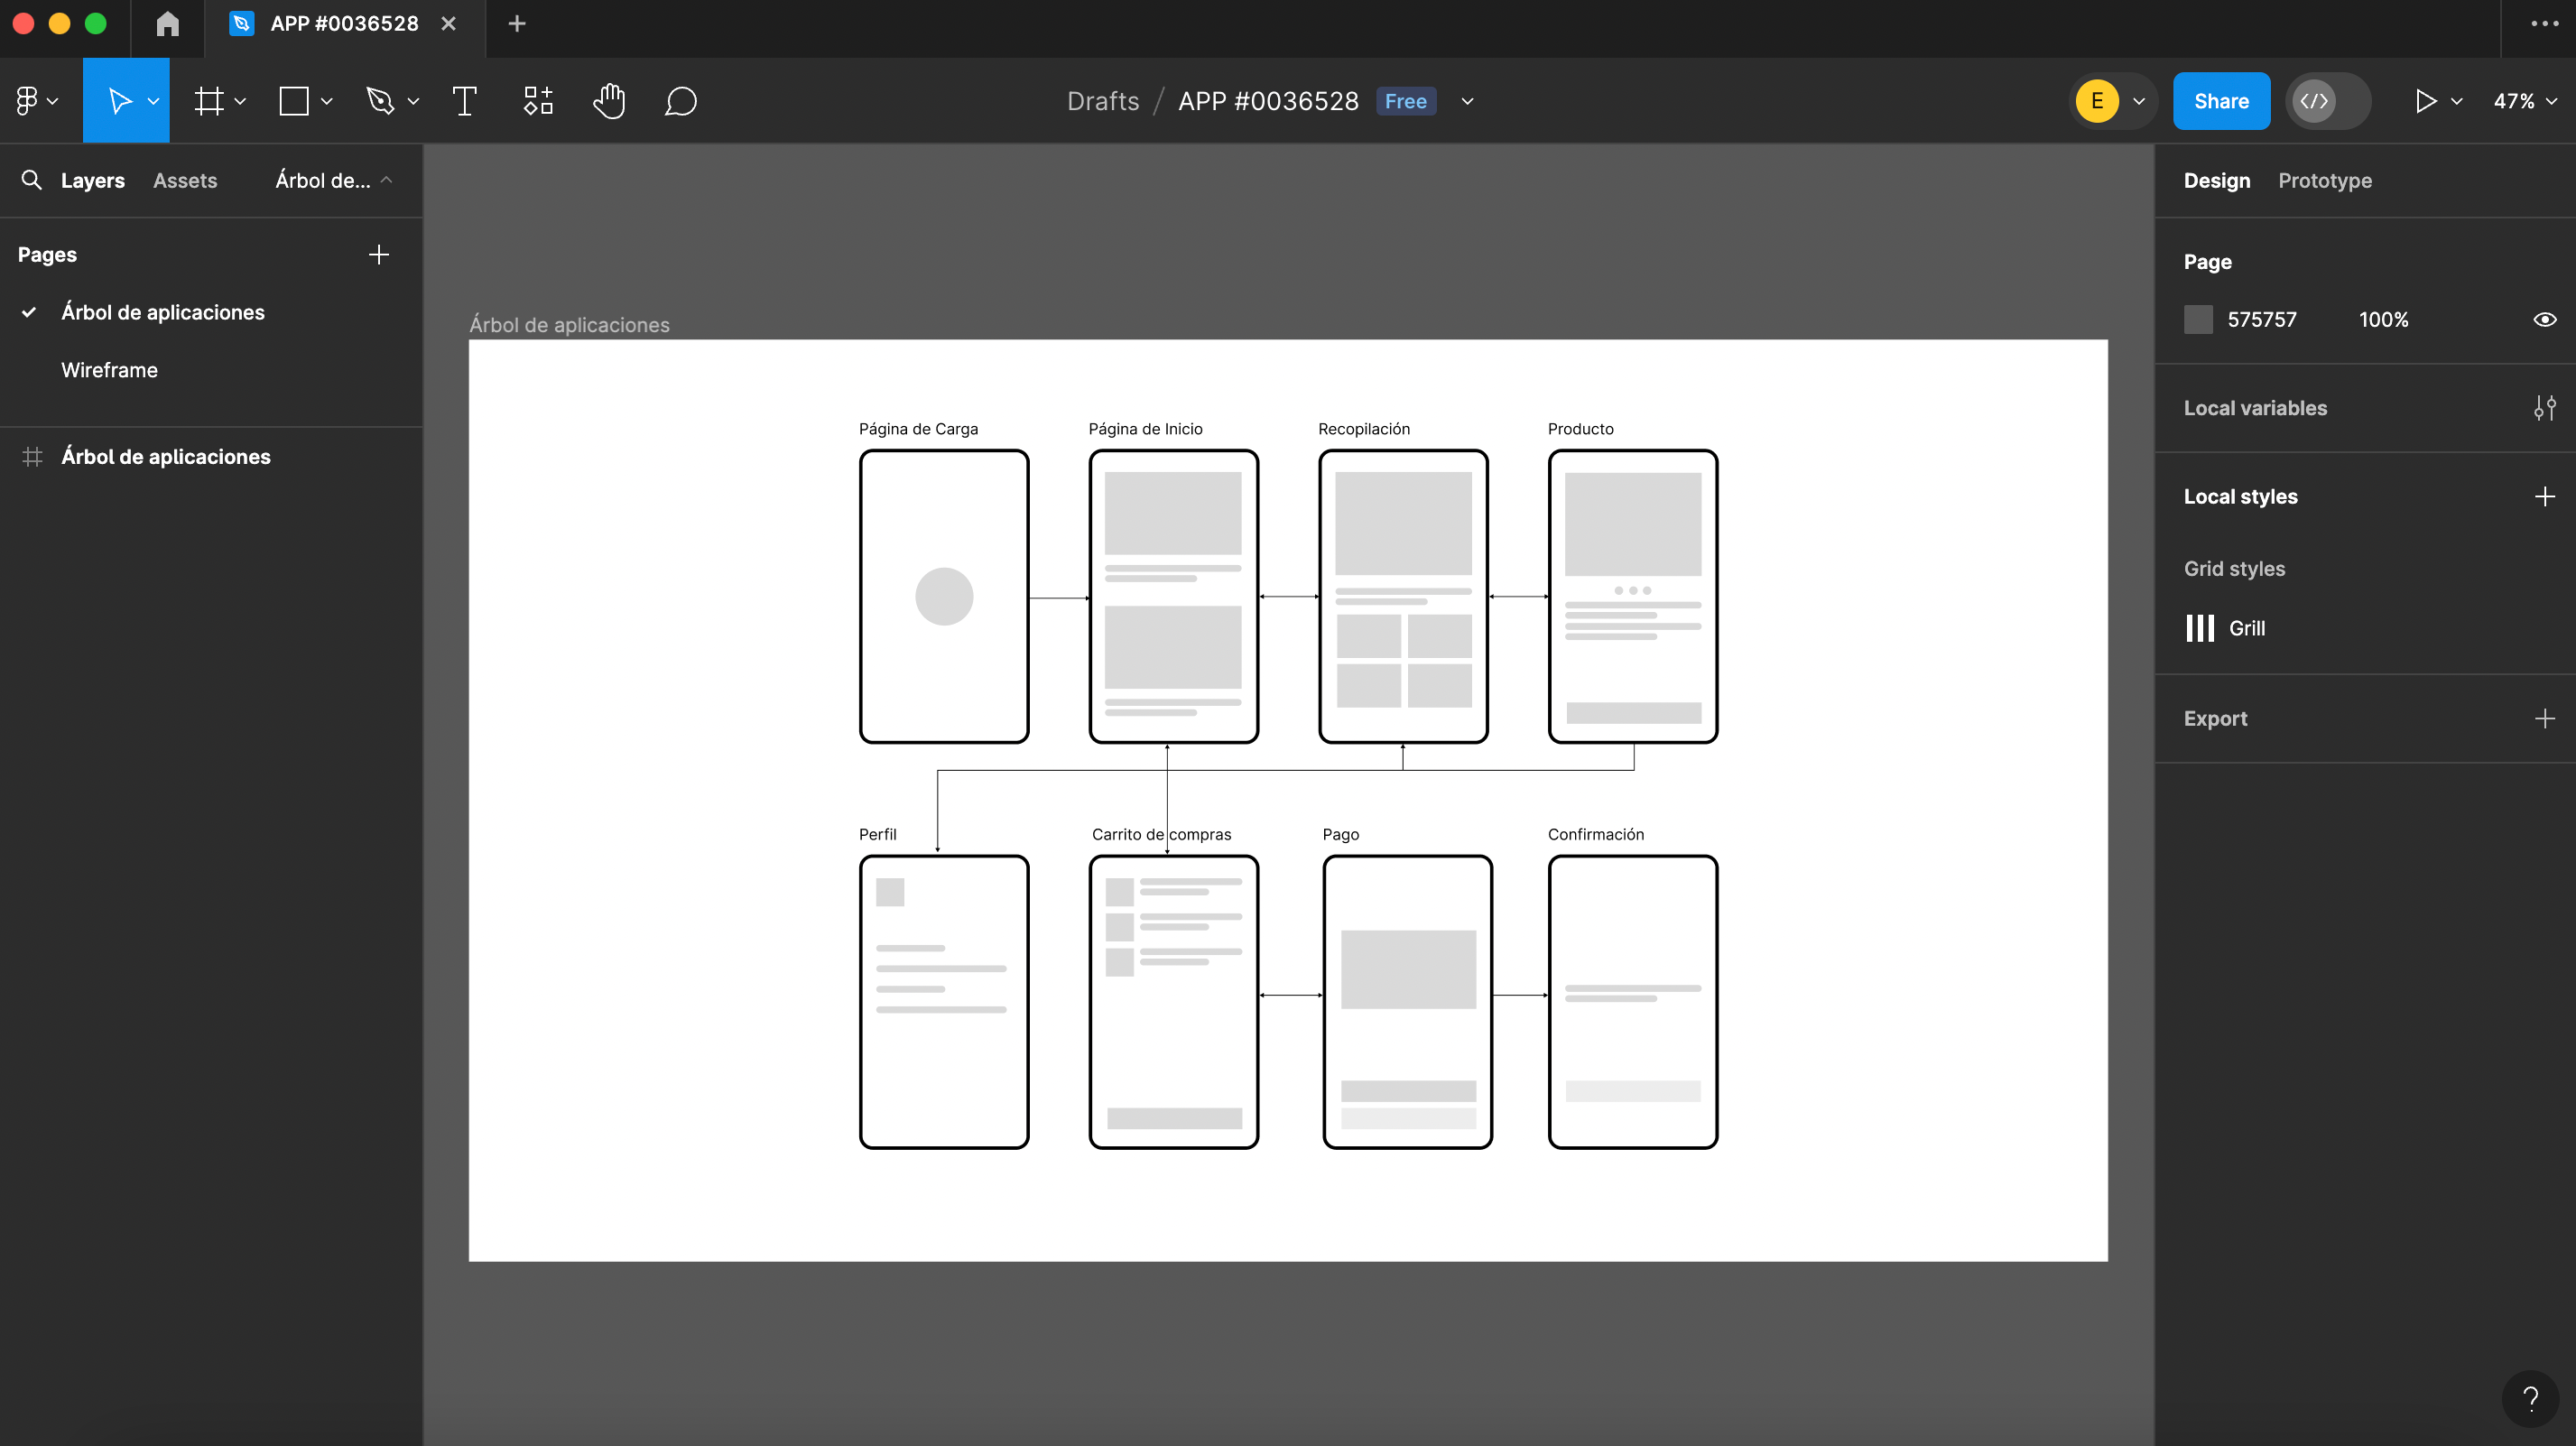This screenshot has width=2576, height=1446.
Task: Click the Drafts breadcrumb link
Action: tap(1103, 101)
